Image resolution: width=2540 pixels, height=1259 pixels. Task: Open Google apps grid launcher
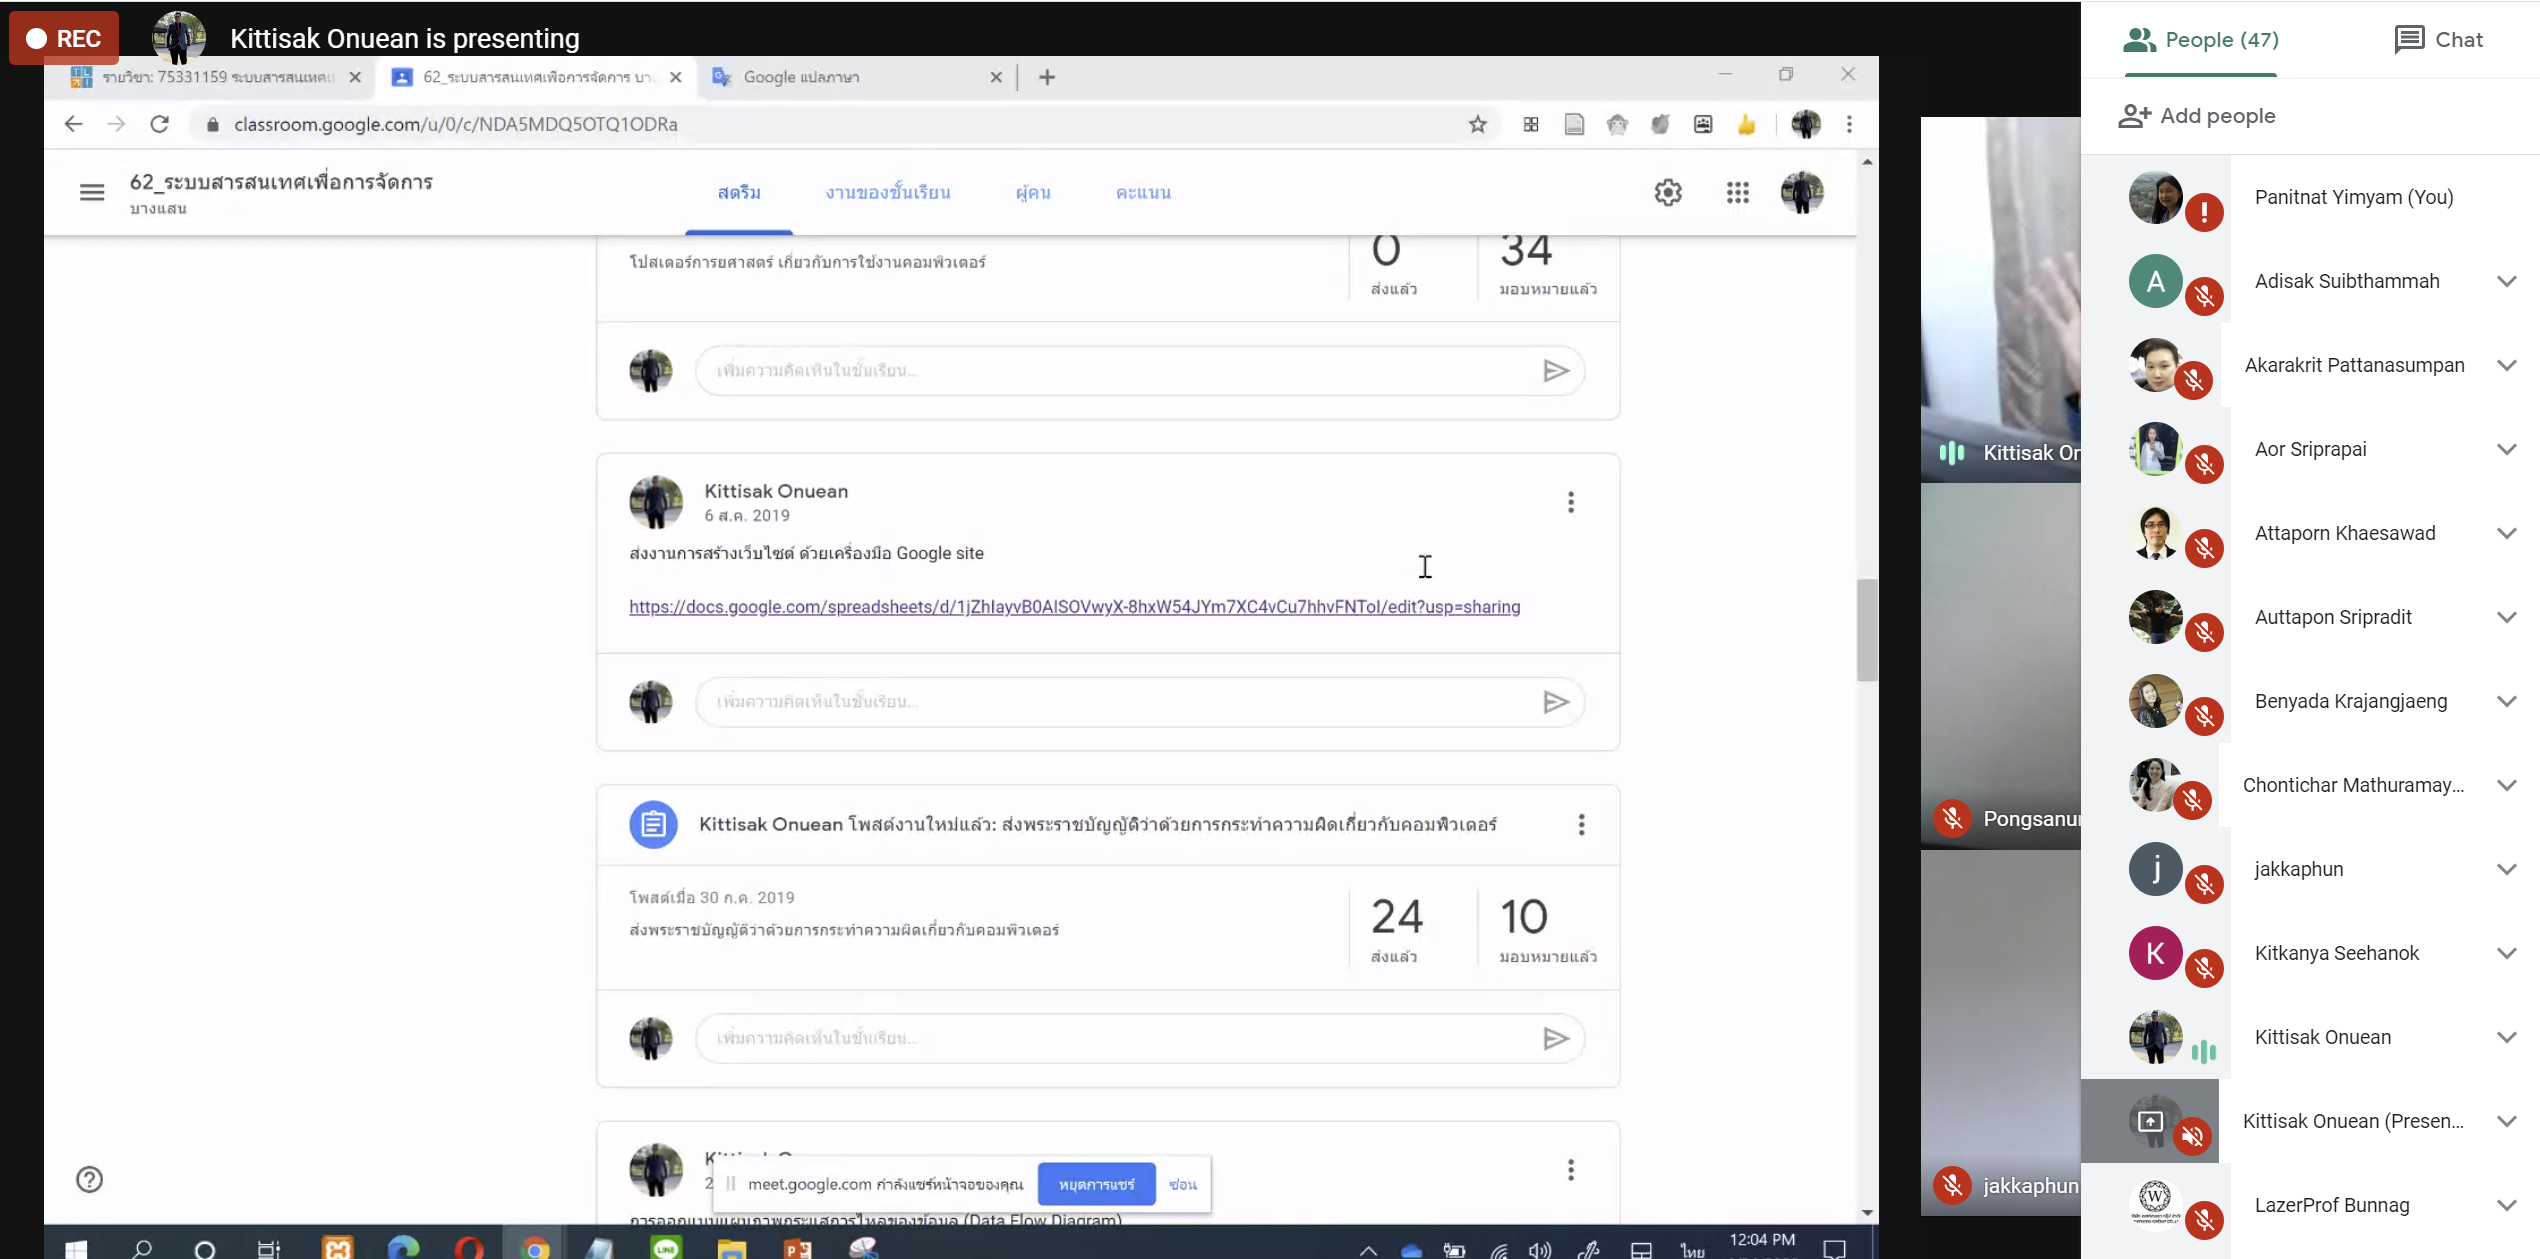pyautogui.click(x=1737, y=192)
